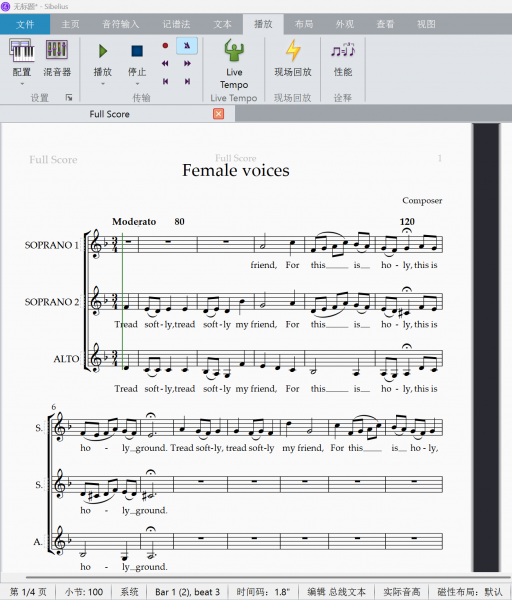Click the 现场回放 lightning bolt icon
This screenshot has height=600, width=512.
tap(293, 50)
